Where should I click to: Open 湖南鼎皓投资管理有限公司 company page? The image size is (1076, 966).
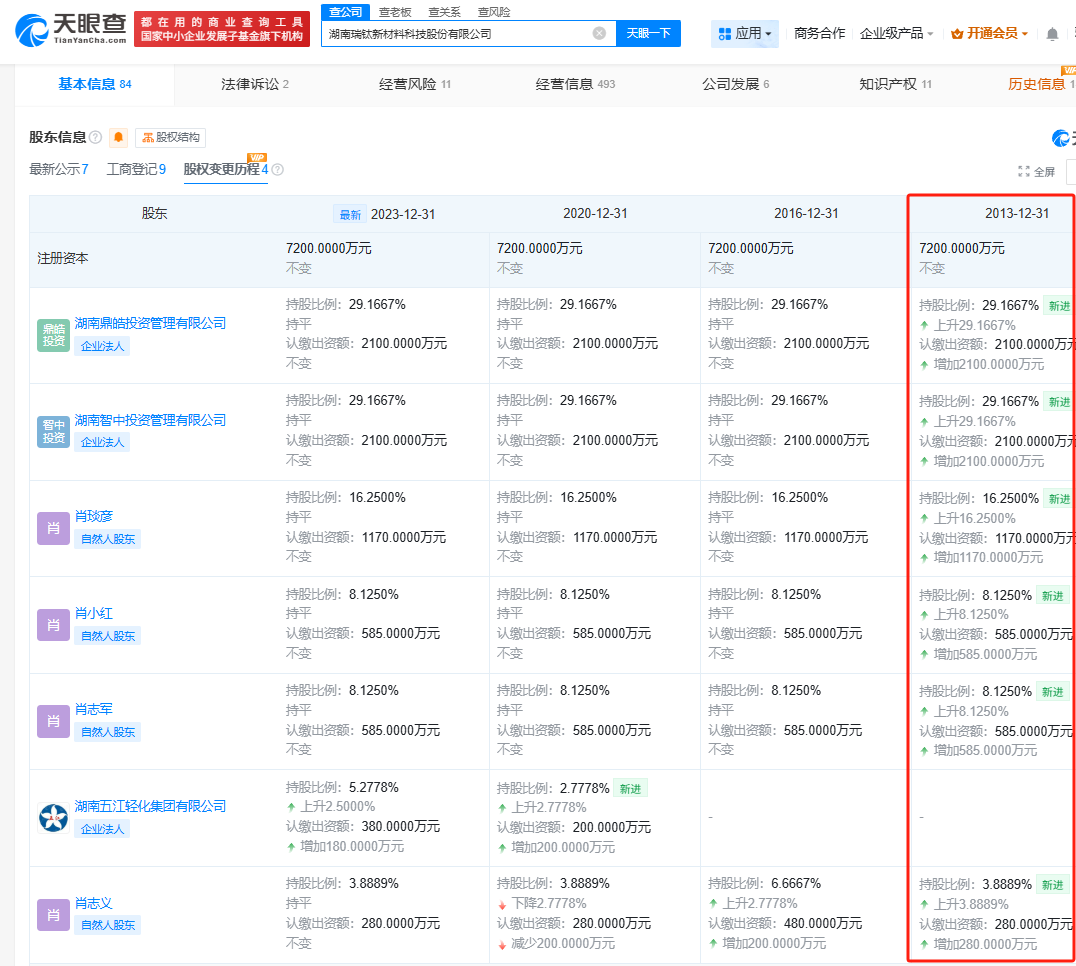point(150,323)
